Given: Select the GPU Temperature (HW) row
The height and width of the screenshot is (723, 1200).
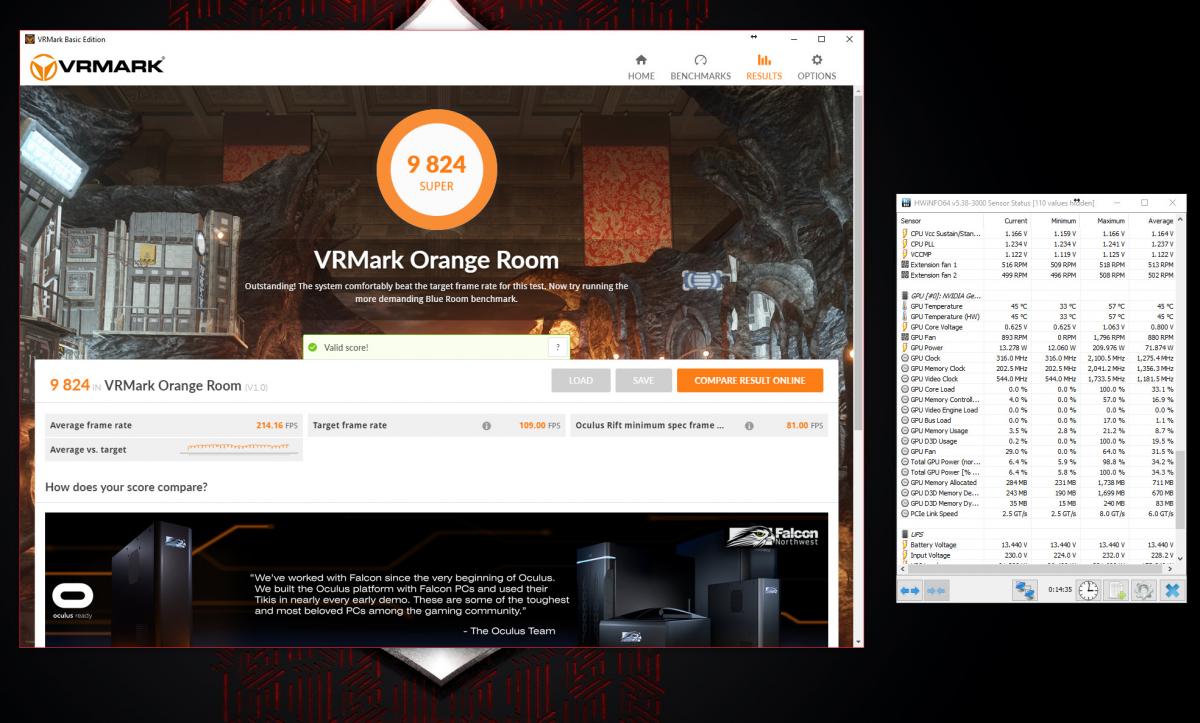Looking at the screenshot, I should point(1037,317).
